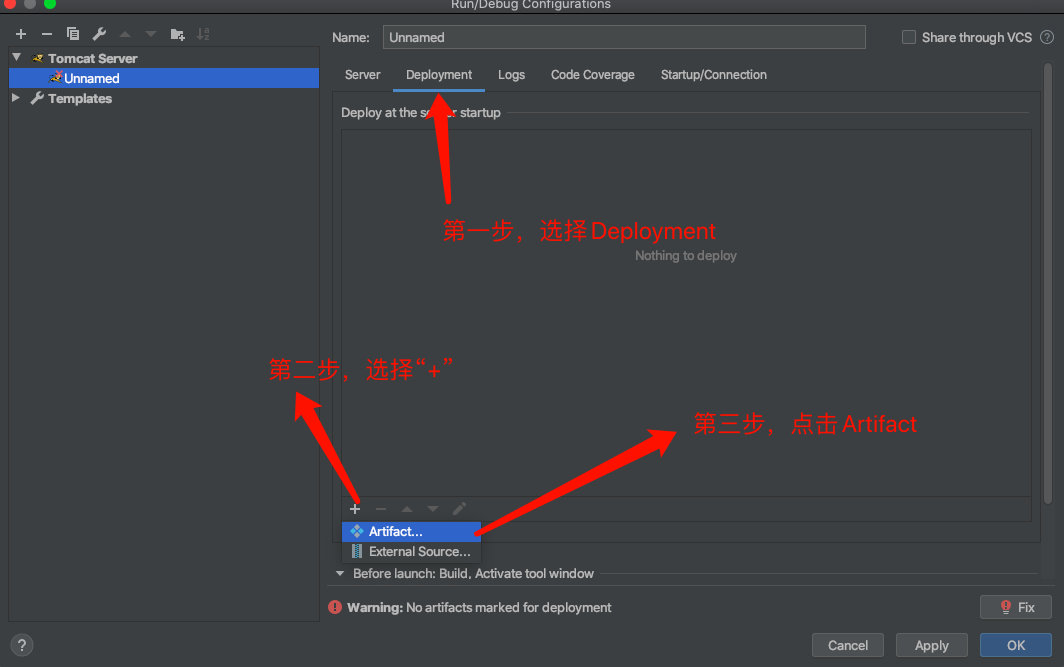The image size is (1064, 667).
Task: Click the Fix button
Action: [x=1016, y=607]
